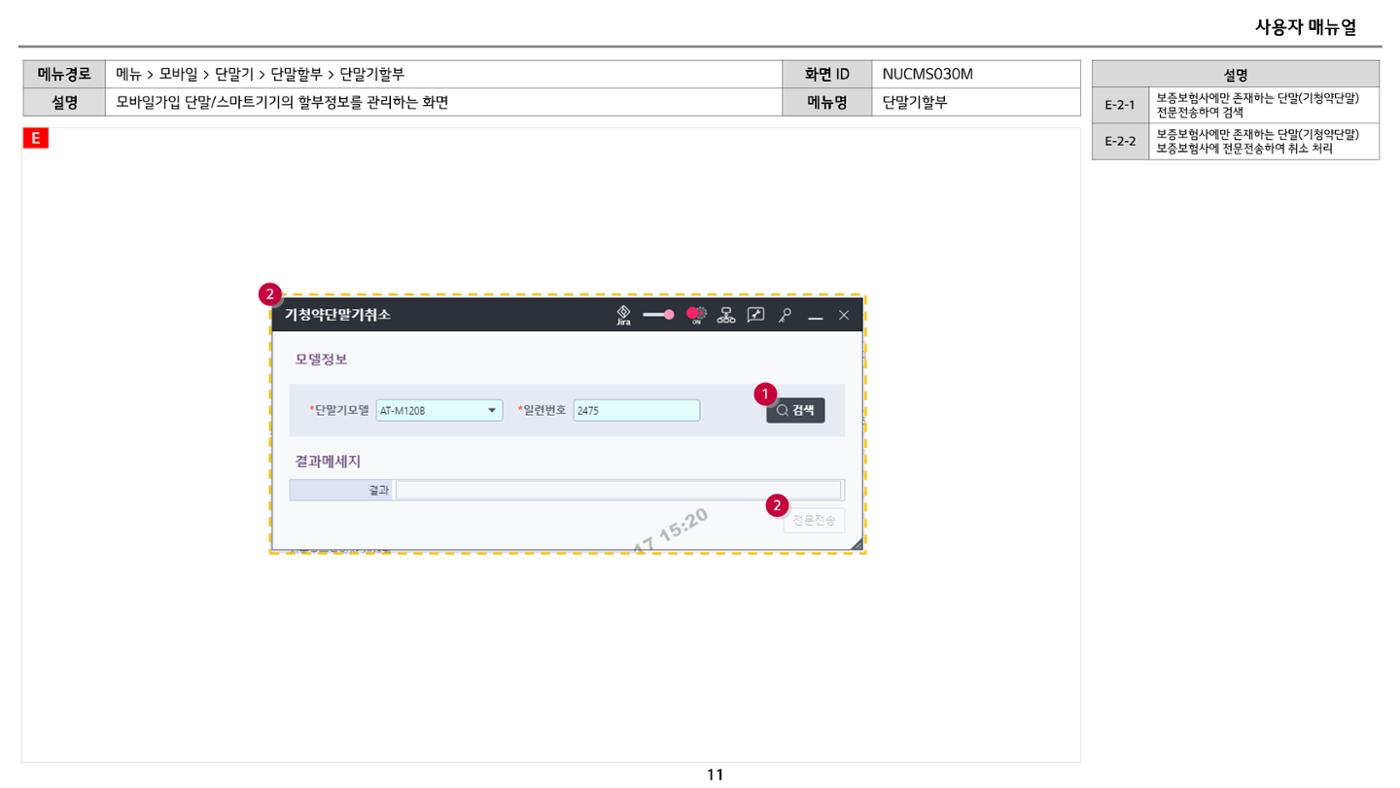The image size is (1400, 788).
Task: Click the E-2-2 description row
Action: [1235, 141]
